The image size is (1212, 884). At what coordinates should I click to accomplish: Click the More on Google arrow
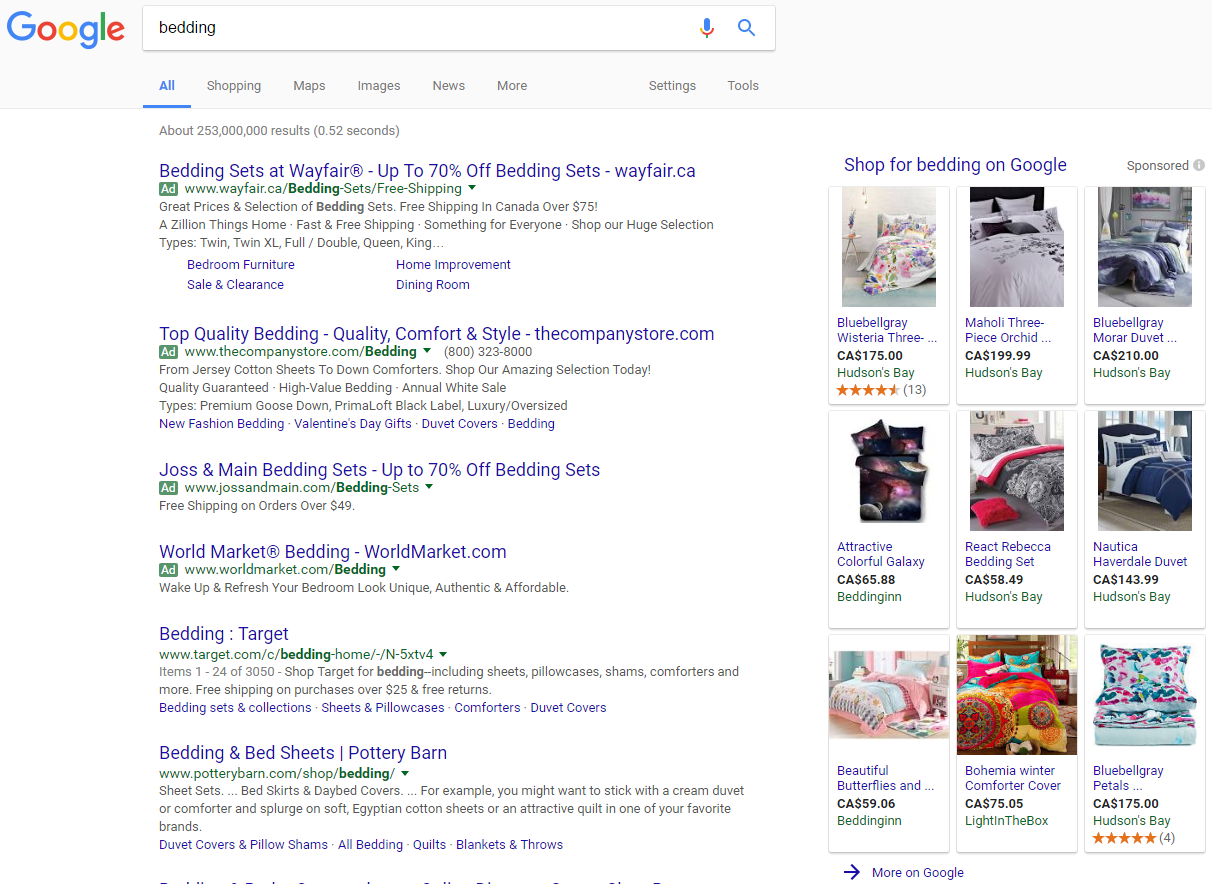(852, 872)
